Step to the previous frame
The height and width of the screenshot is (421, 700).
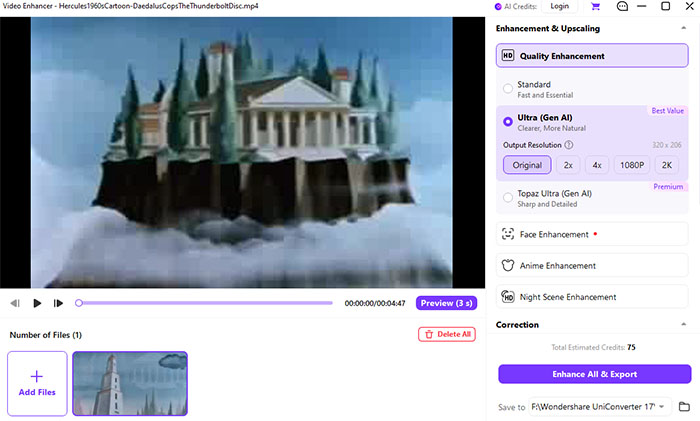pyautogui.click(x=15, y=303)
